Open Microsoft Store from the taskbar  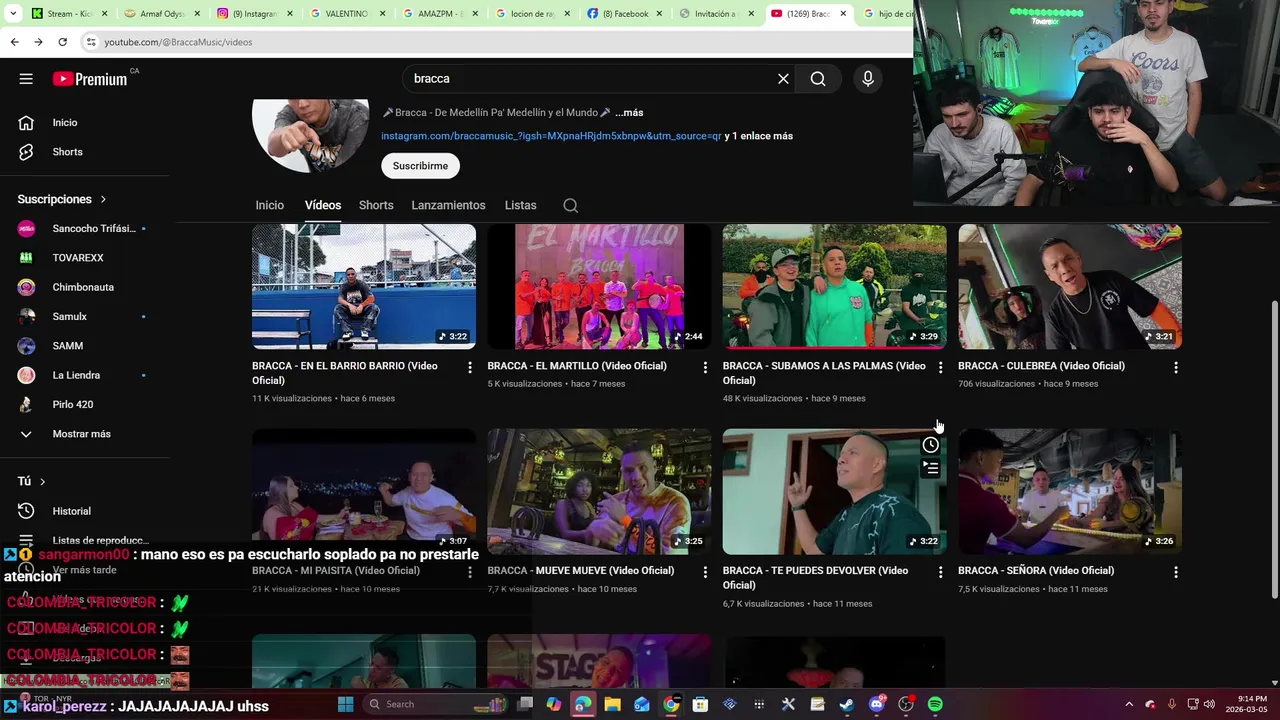(x=700, y=704)
